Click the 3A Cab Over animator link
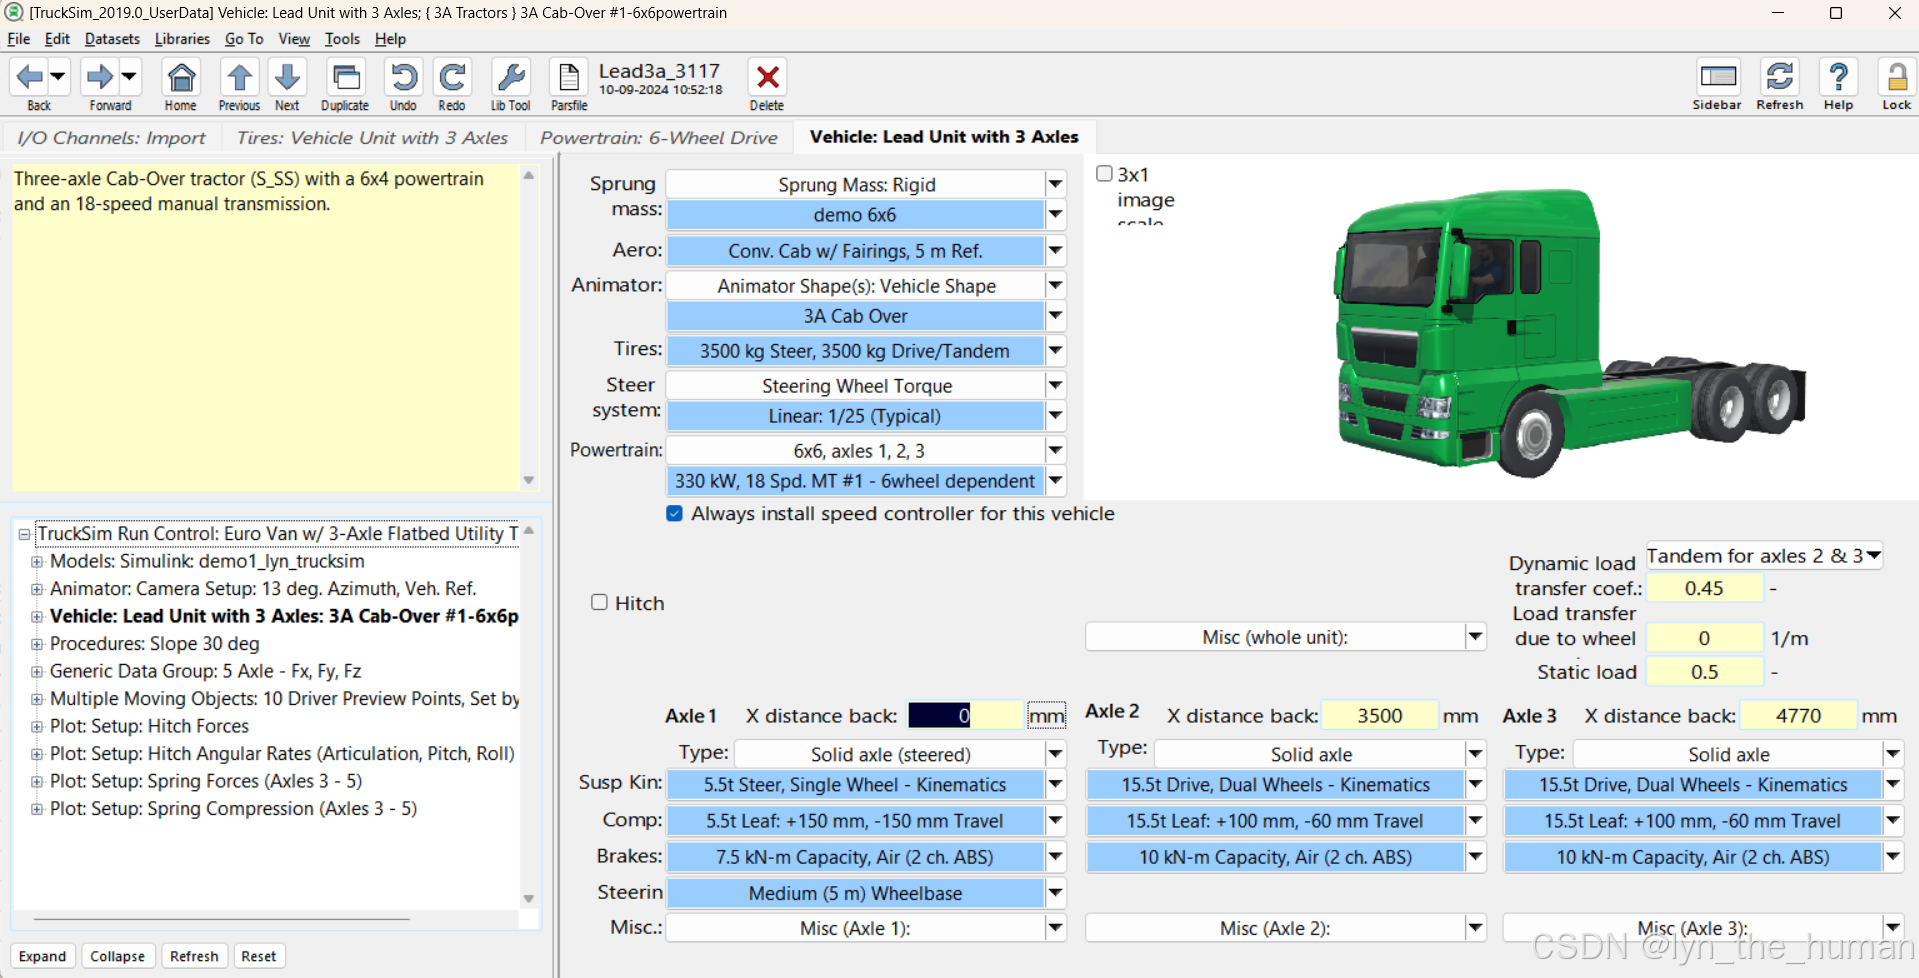The width and height of the screenshot is (1919, 978). pyautogui.click(x=855, y=316)
